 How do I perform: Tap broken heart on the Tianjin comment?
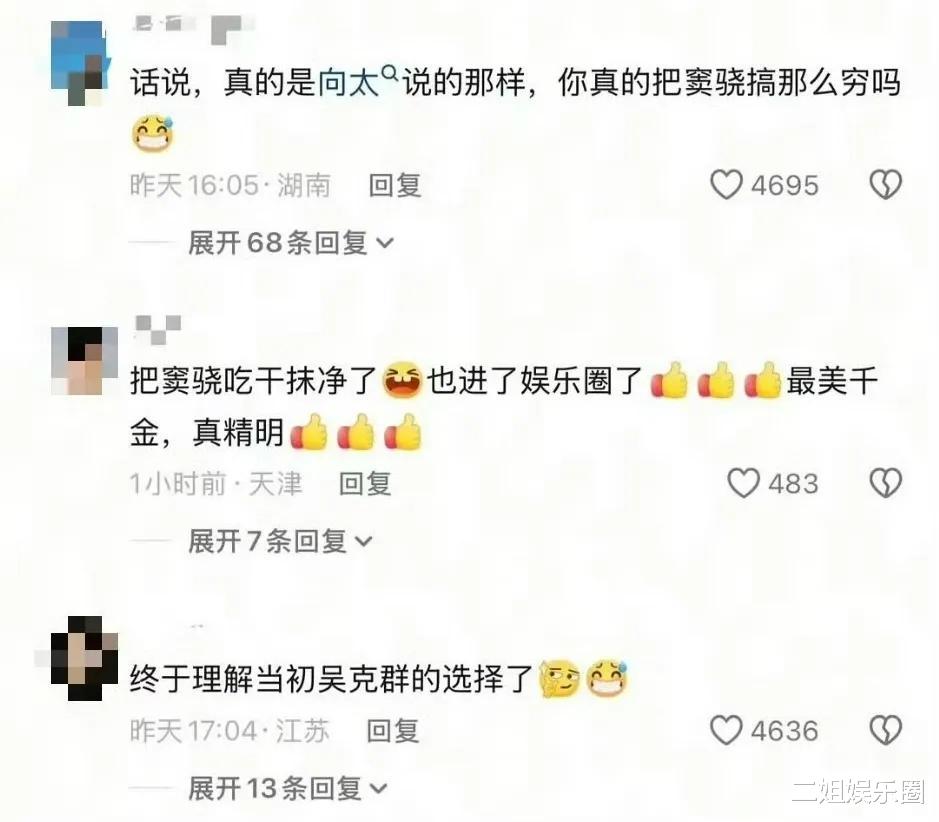point(885,483)
